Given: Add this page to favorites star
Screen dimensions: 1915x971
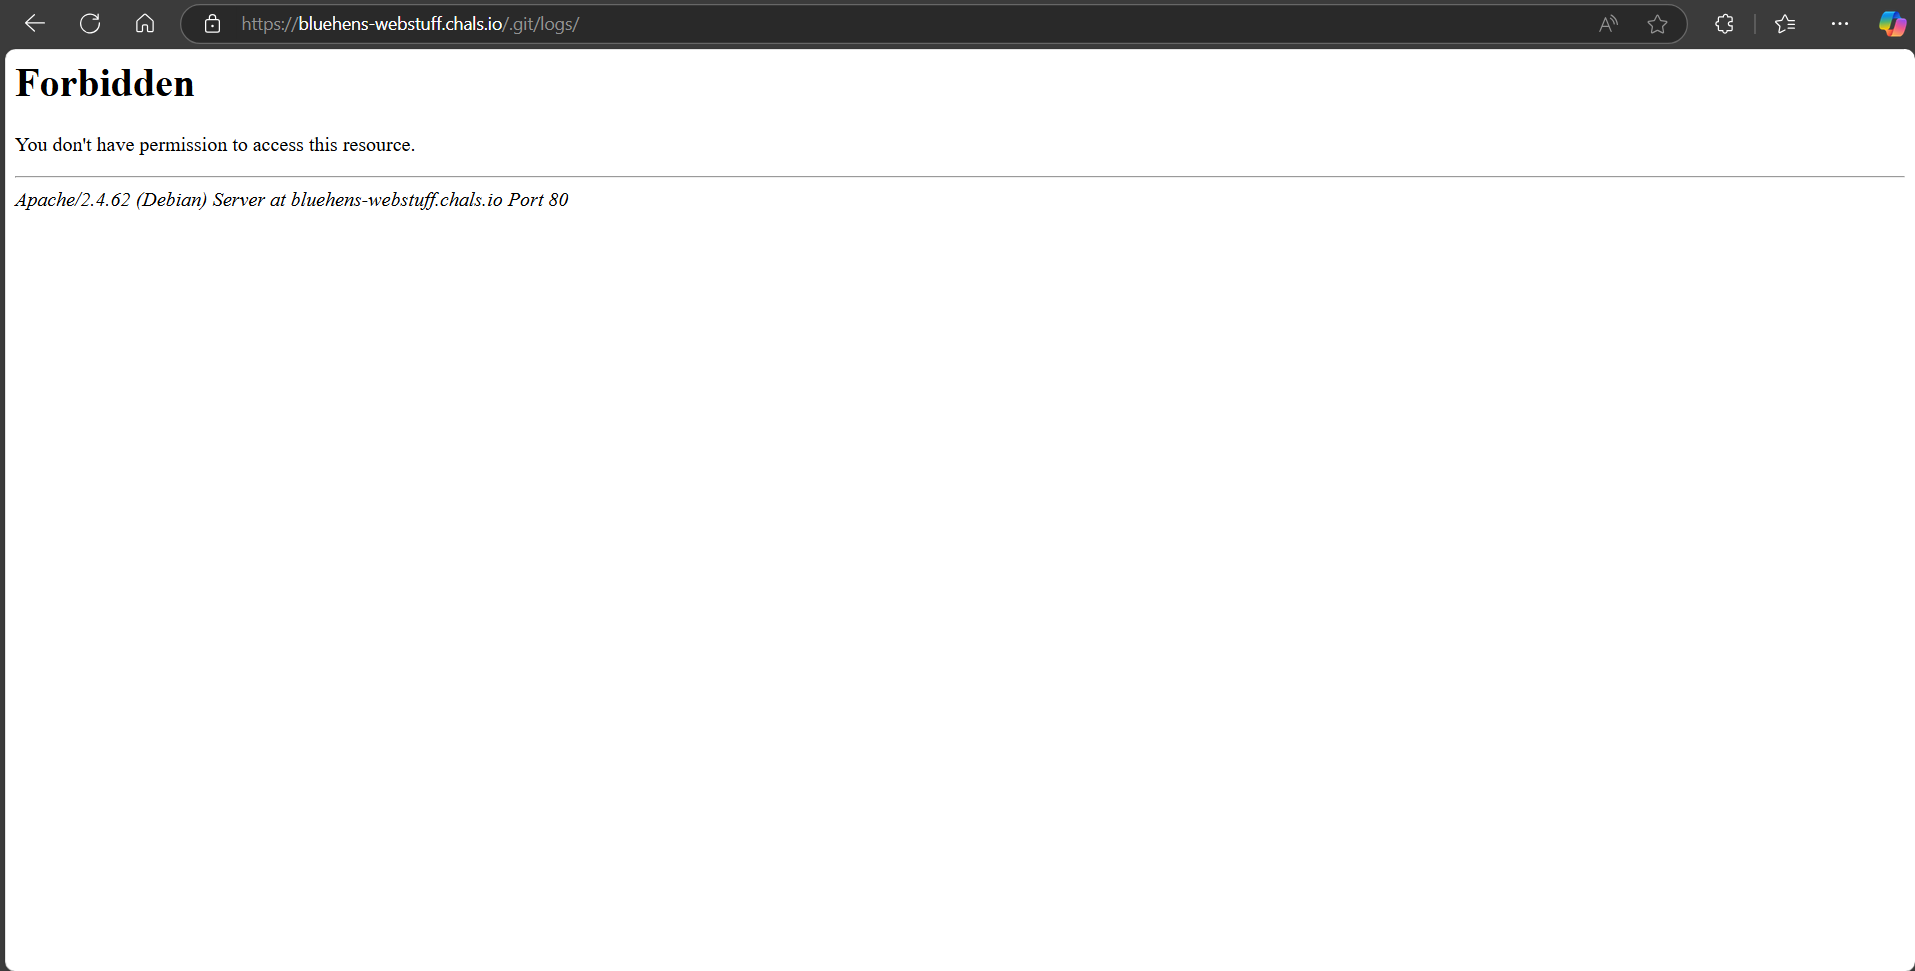Looking at the screenshot, I should pyautogui.click(x=1657, y=24).
